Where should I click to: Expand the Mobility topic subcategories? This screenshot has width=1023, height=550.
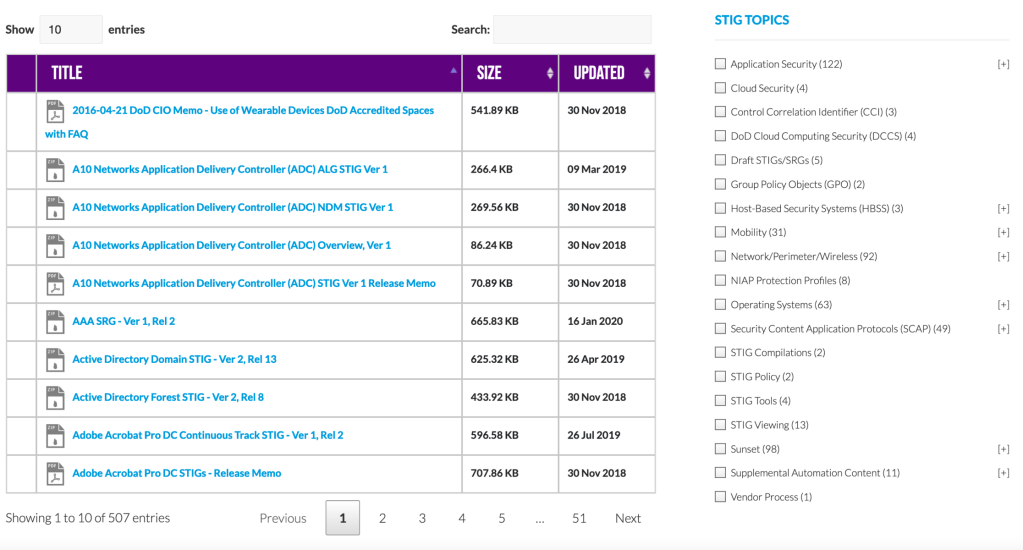(x=1003, y=233)
